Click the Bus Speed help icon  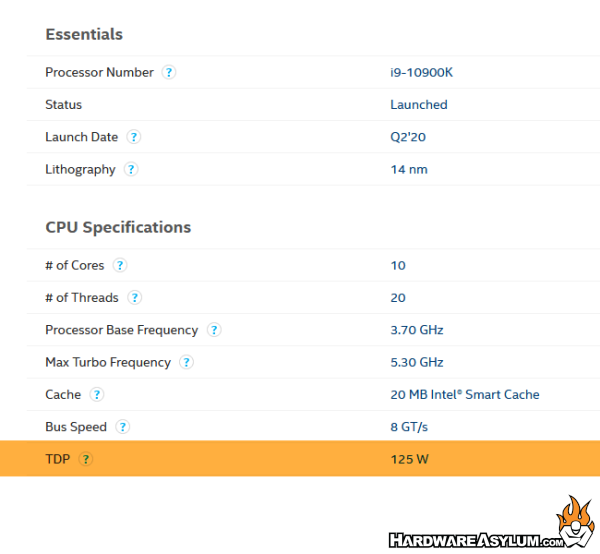[122, 427]
